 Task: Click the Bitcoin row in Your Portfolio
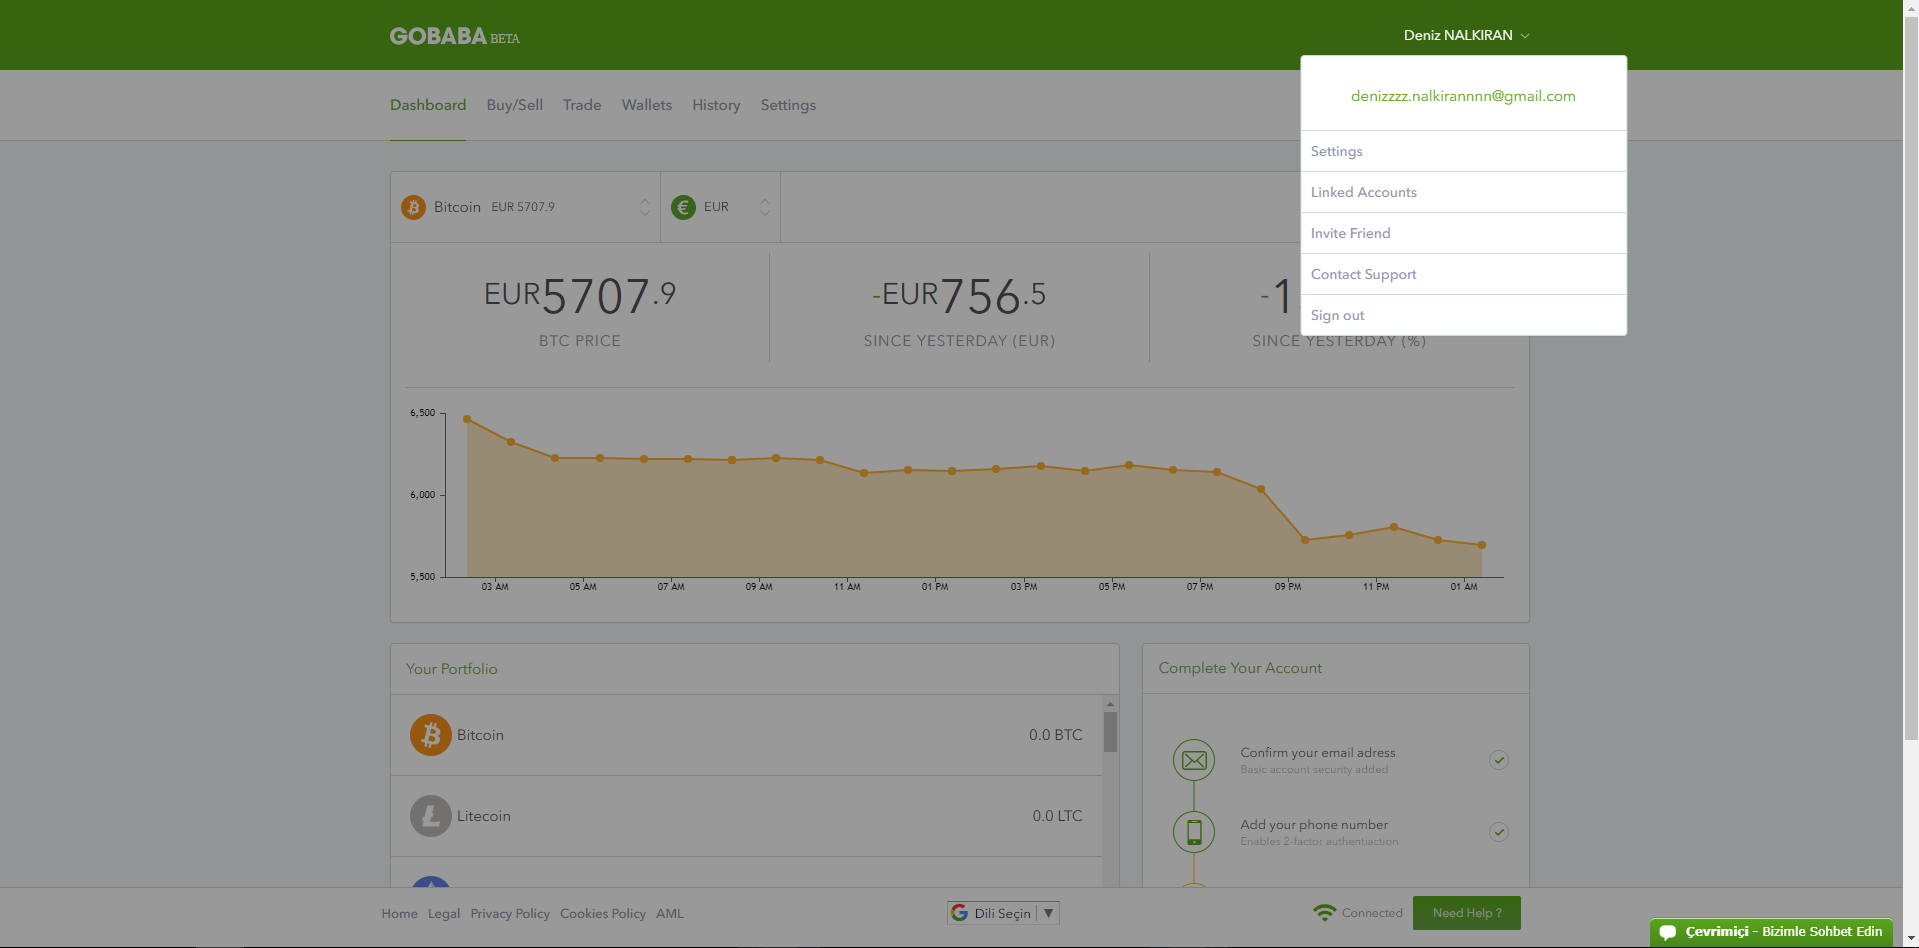pos(746,735)
